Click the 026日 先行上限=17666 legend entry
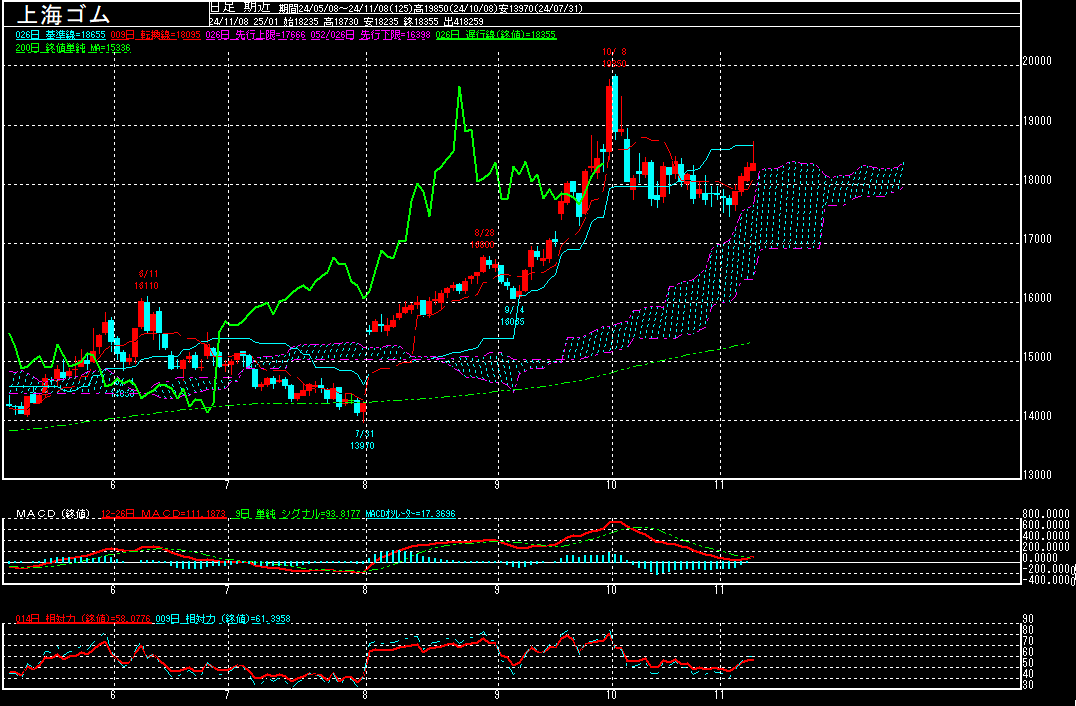1076x706 pixels. click(255, 35)
